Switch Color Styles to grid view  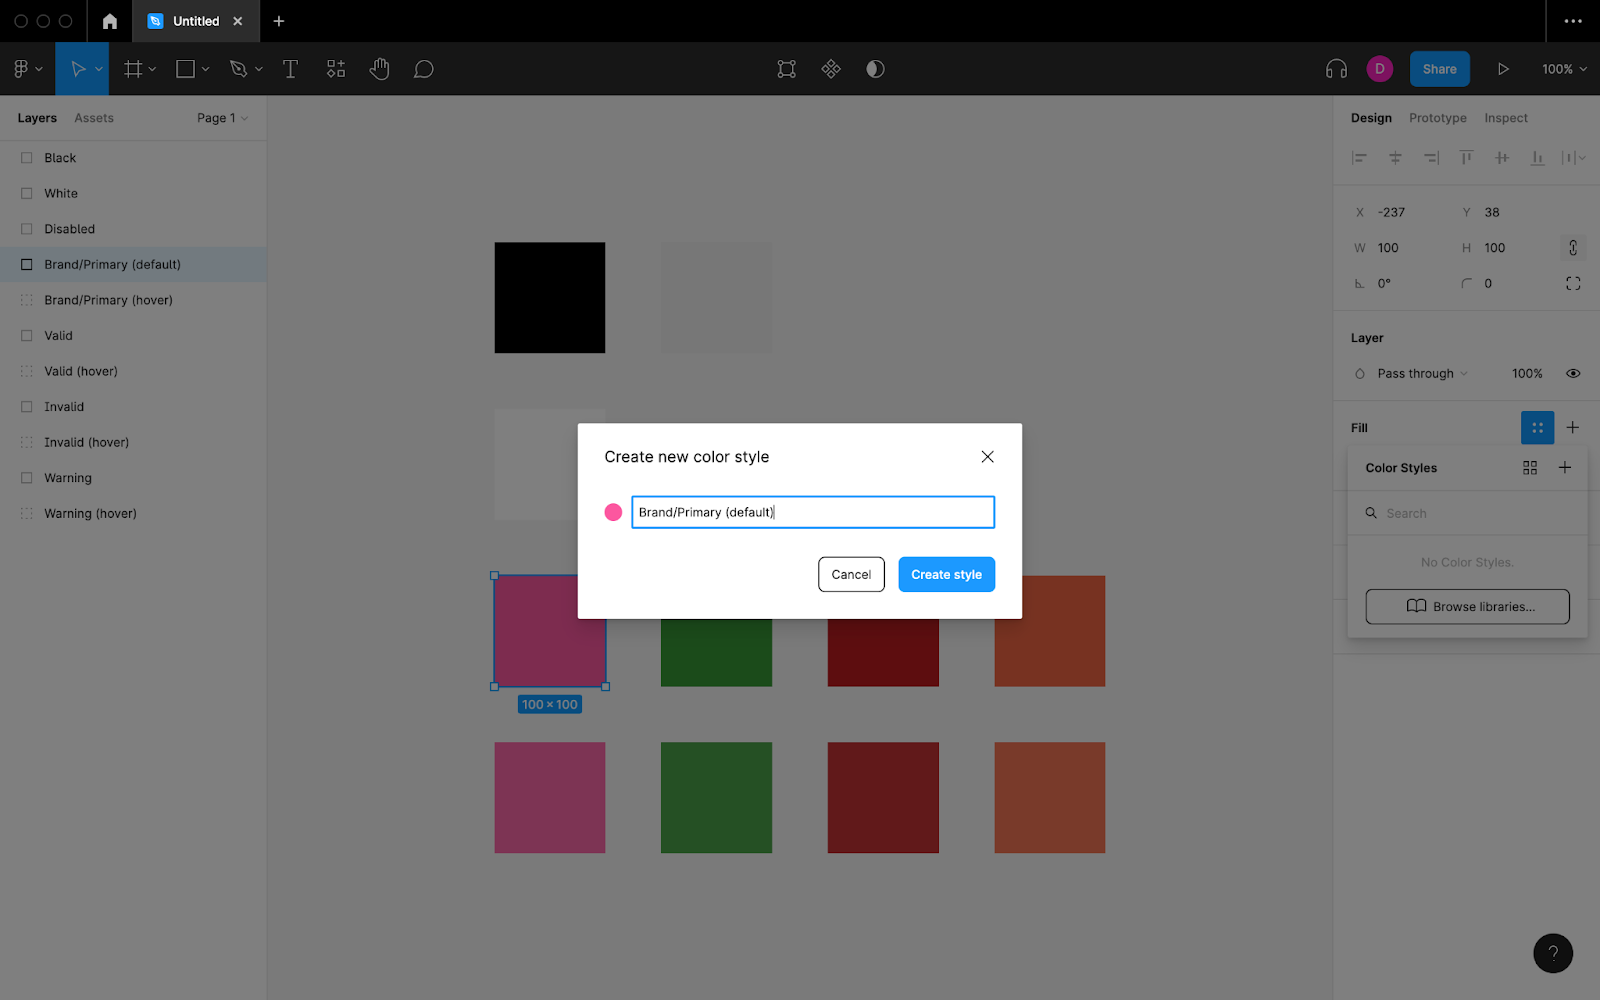pyautogui.click(x=1530, y=468)
